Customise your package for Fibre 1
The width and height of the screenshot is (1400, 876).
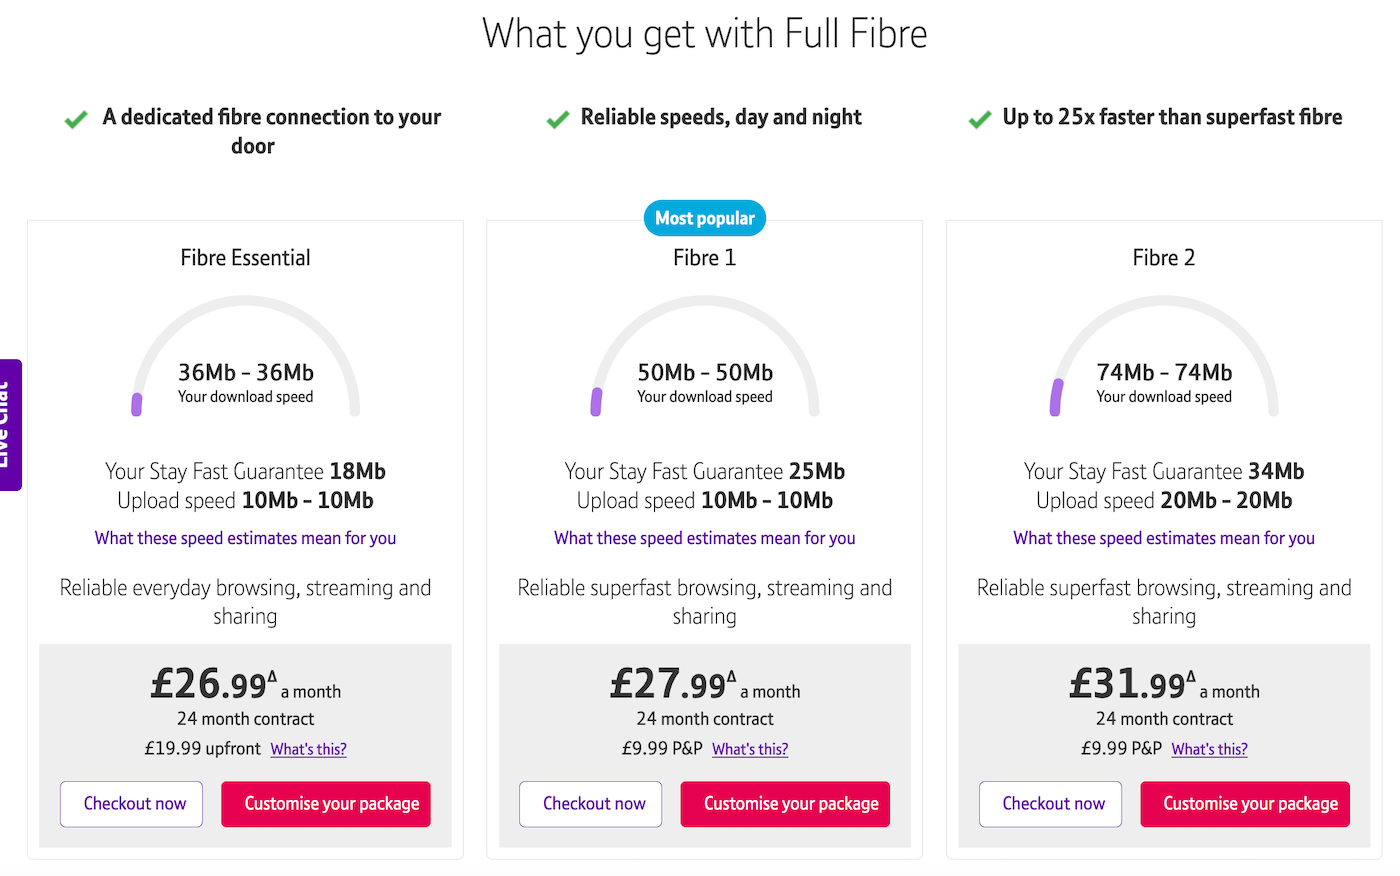785,803
